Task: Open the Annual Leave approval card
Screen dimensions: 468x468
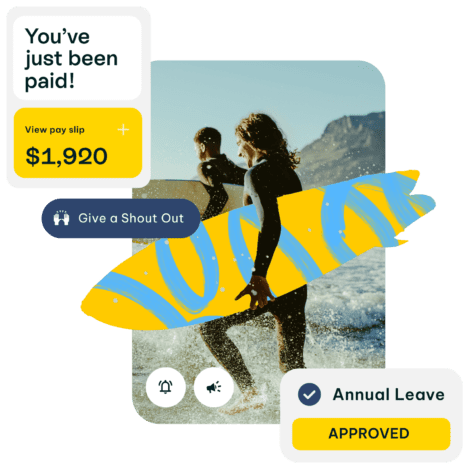Action: pyautogui.click(x=371, y=415)
